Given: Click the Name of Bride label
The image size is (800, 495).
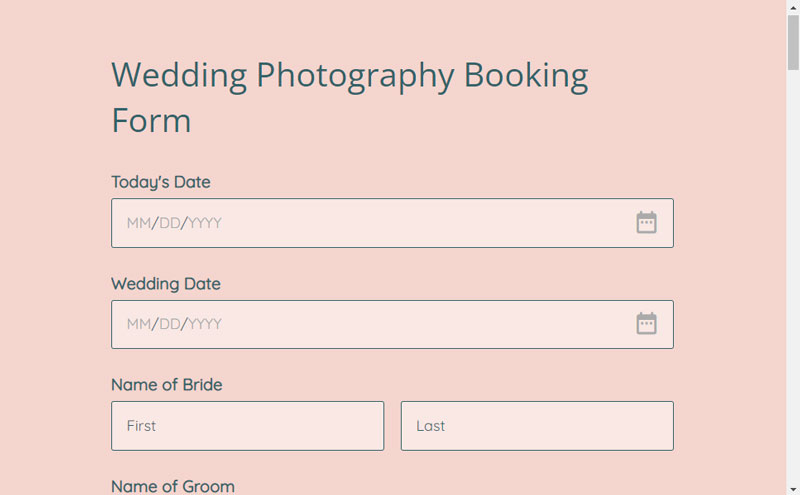Looking at the screenshot, I should pos(166,385).
